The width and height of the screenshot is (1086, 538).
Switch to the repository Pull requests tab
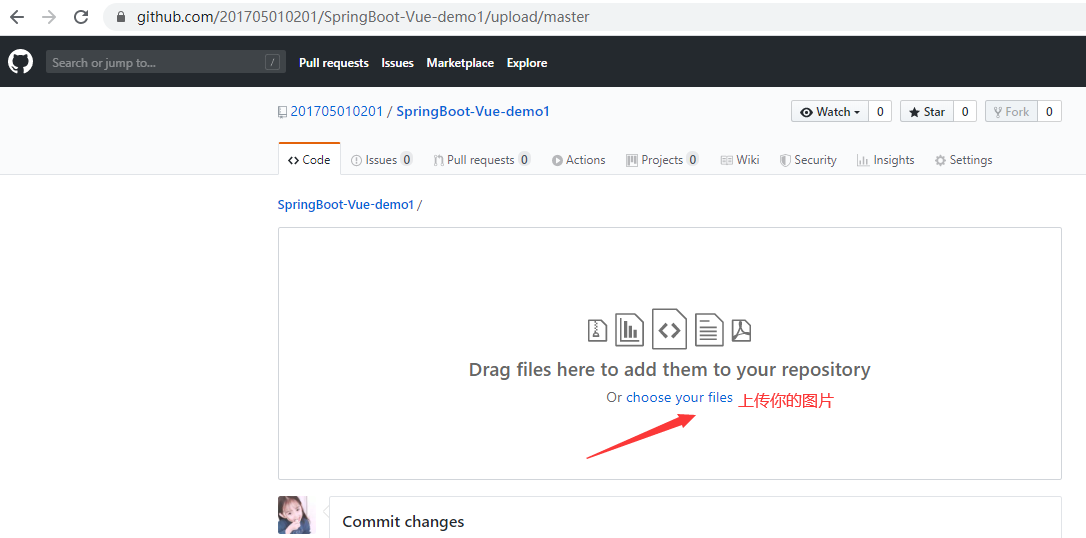click(482, 160)
